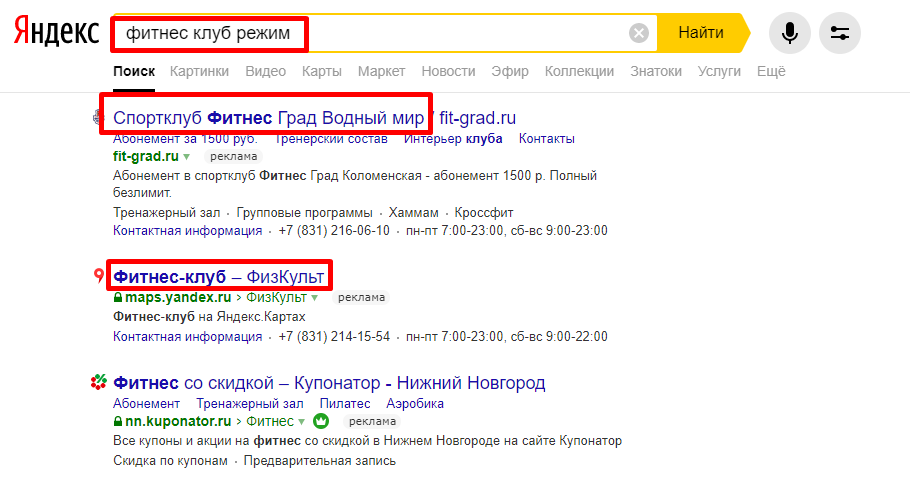Open fit-grad Контакты sitelink
Viewport: 910px width, 491px height.
(x=547, y=139)
